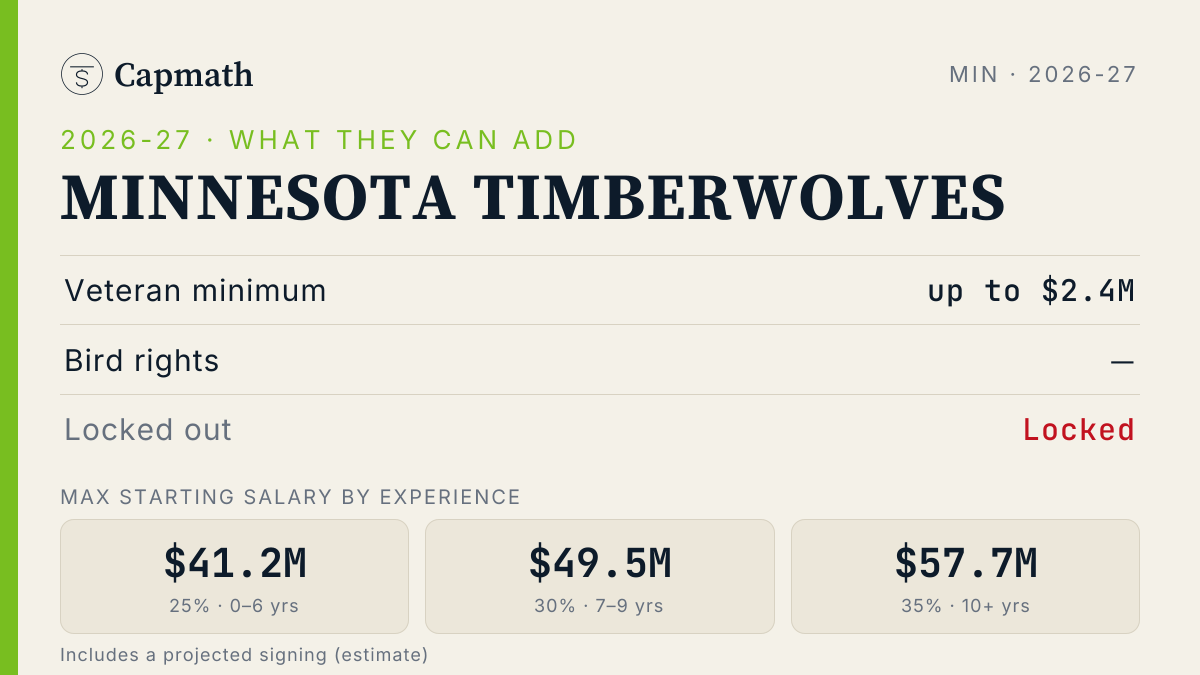The width and height of the screenshot is (1200, 675).
Task: Click the Capmath dollar-sign logo icon
Action: click(x=82, y=74)
